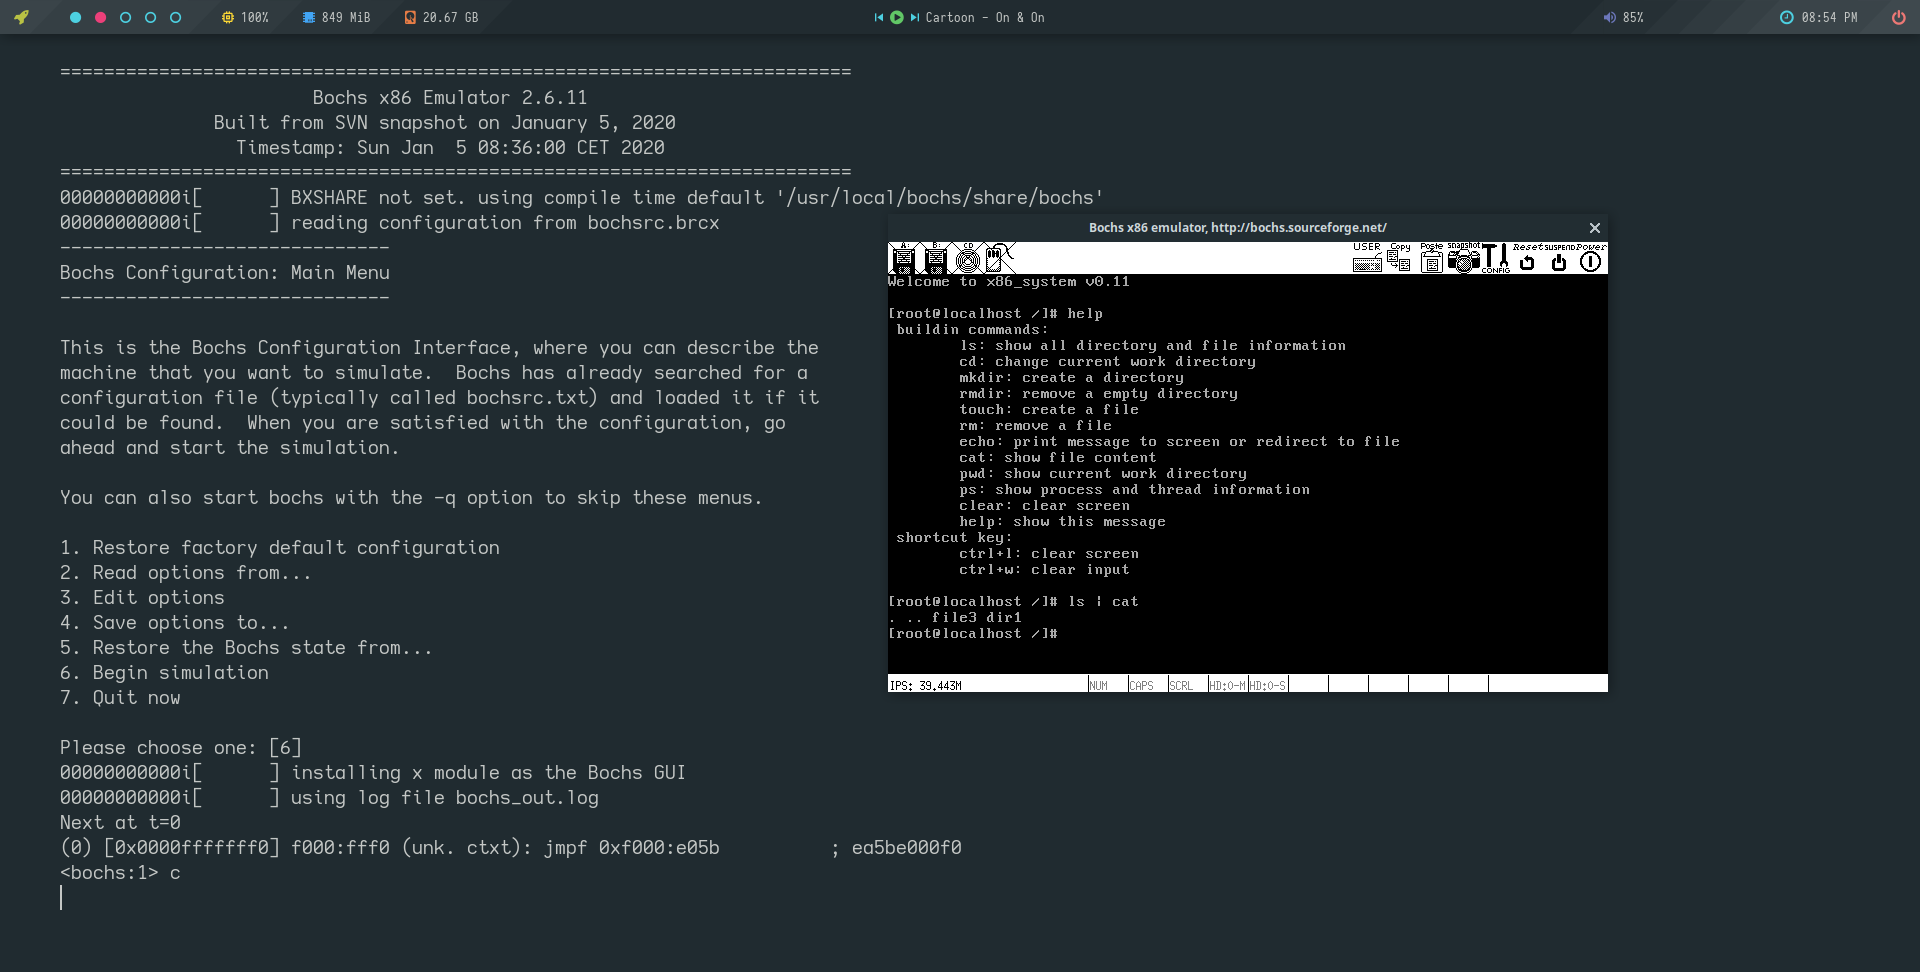Click the emulated screen's shell prompt line
Image resolution: width=1920 pixels, height=972 pixels.
[973, 633]
